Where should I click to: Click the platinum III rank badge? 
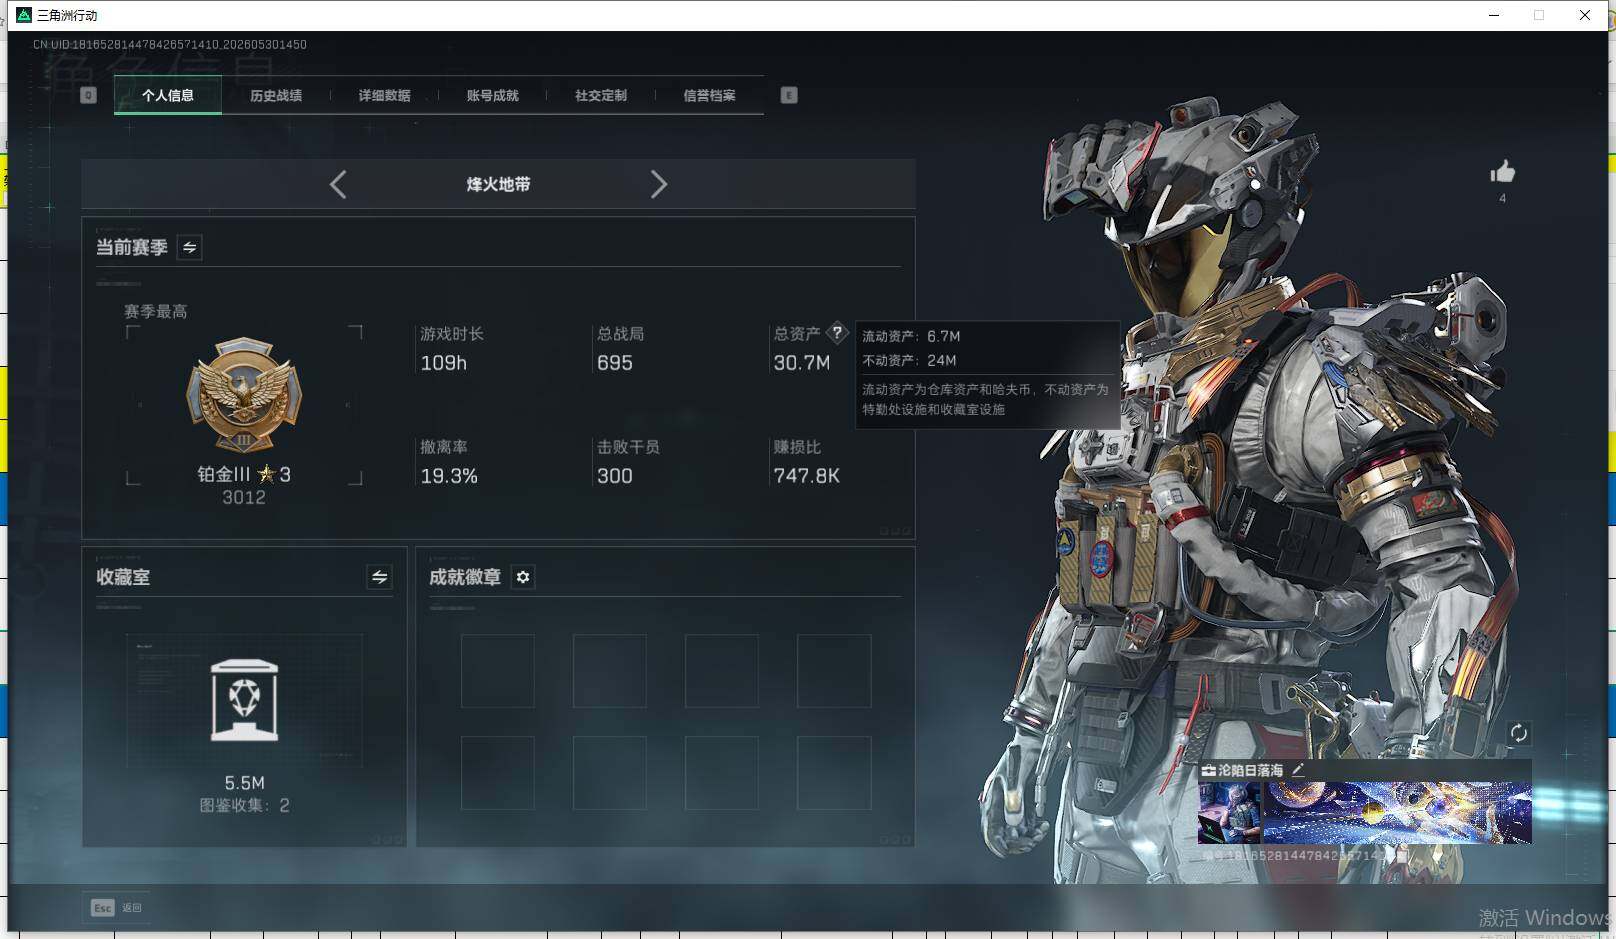click(x=244, y=395)
